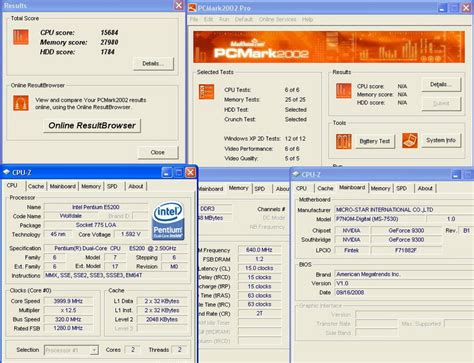
Task: Open the Help menu in PCMark2002
Action: 307,19
